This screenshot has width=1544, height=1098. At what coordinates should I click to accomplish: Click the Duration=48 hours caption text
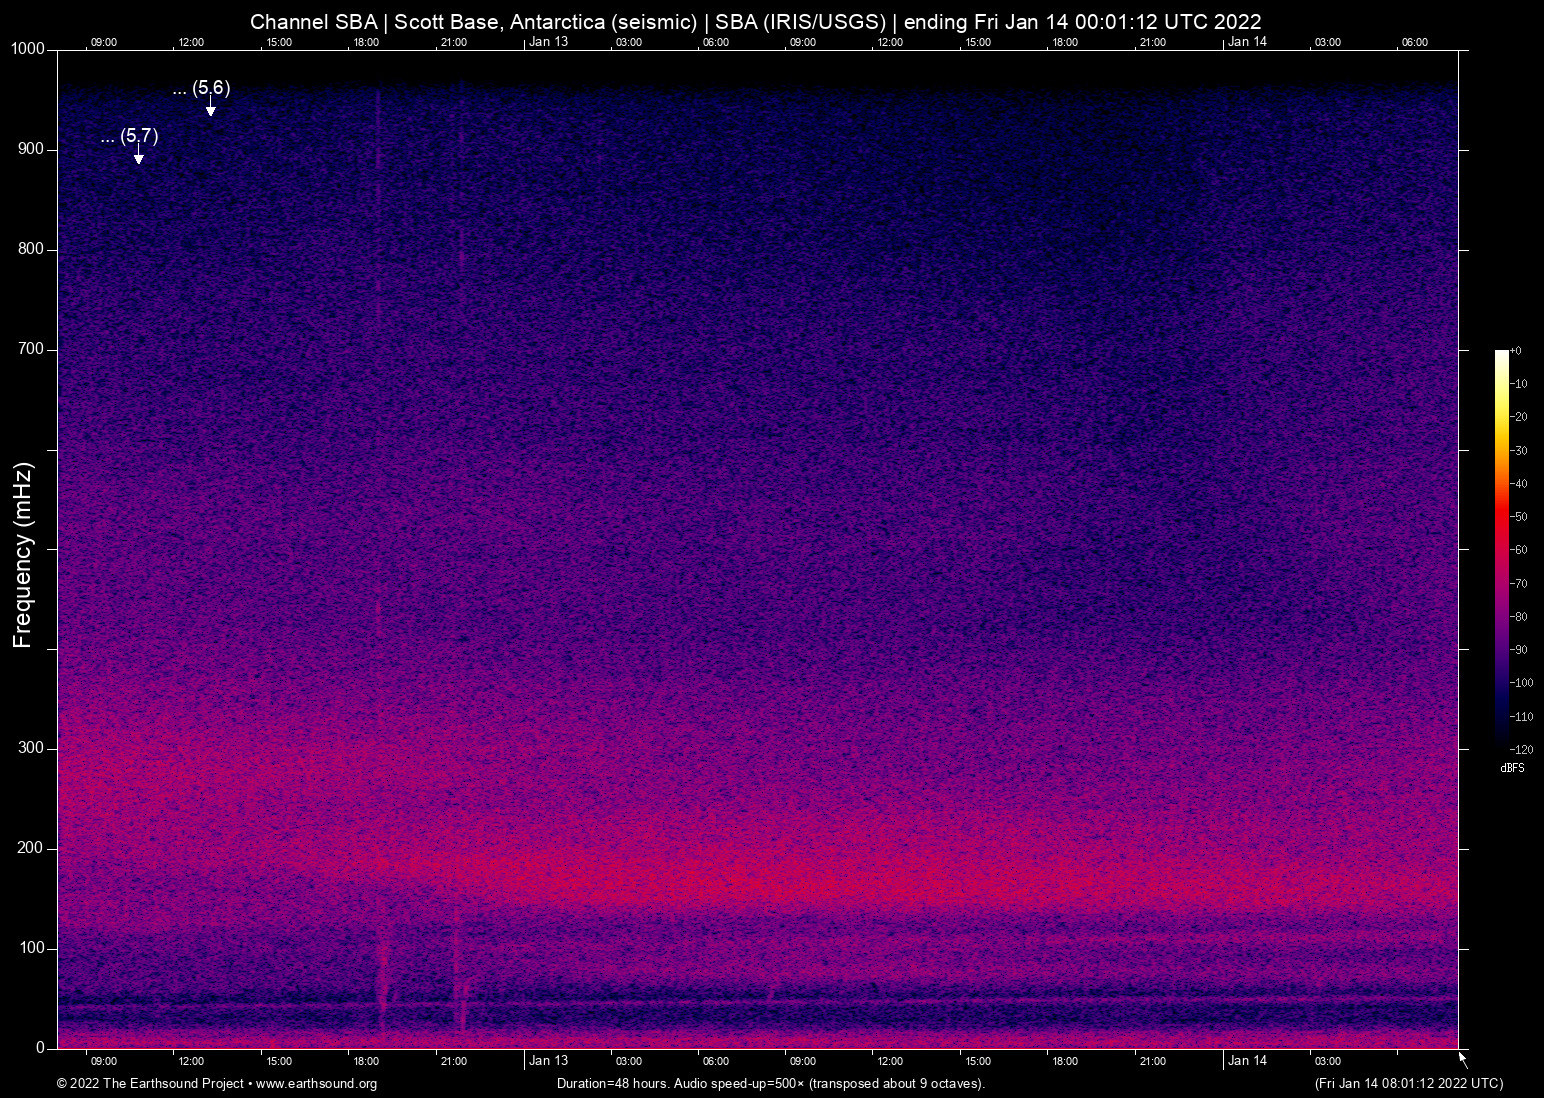coord(770,1083)
